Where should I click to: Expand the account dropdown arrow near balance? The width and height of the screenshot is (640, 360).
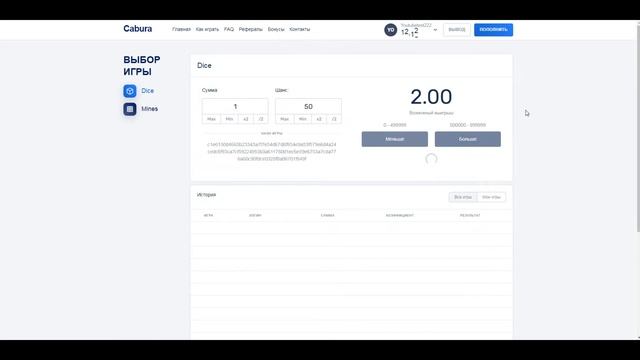click(435, 30)
